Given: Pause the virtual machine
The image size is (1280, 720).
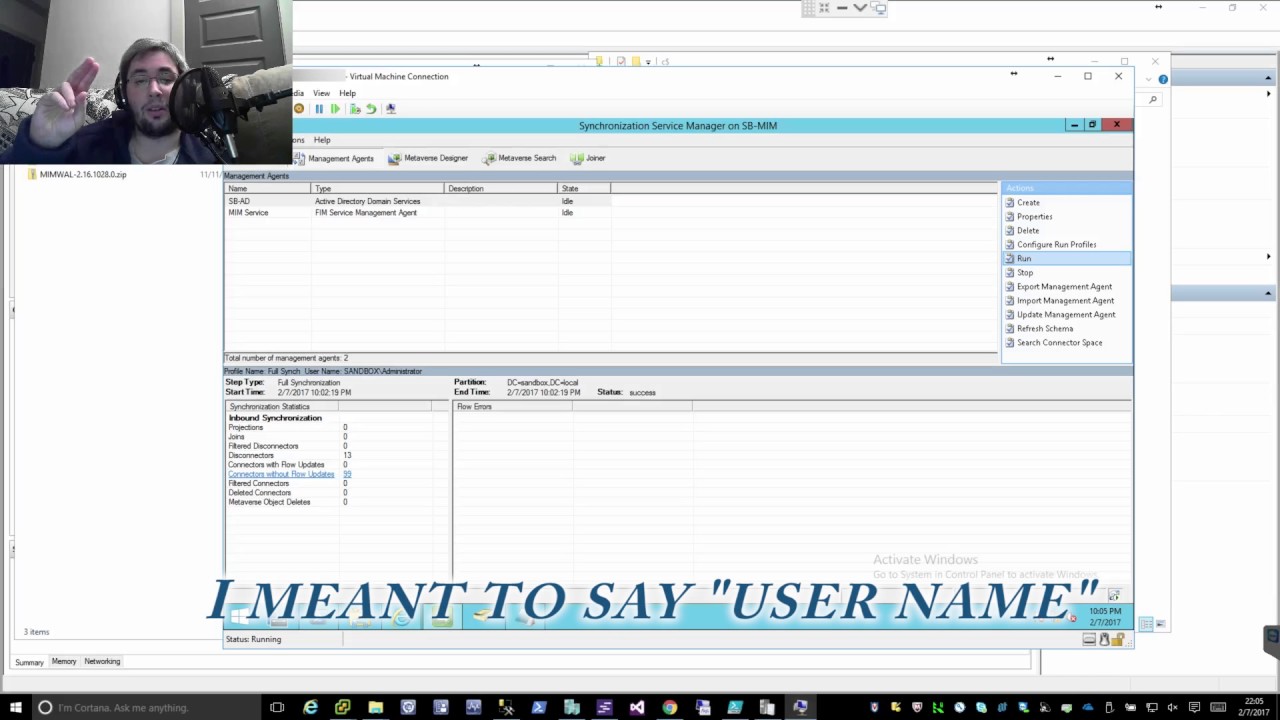Looking at the screenshot, I should [x=319, y=109].
